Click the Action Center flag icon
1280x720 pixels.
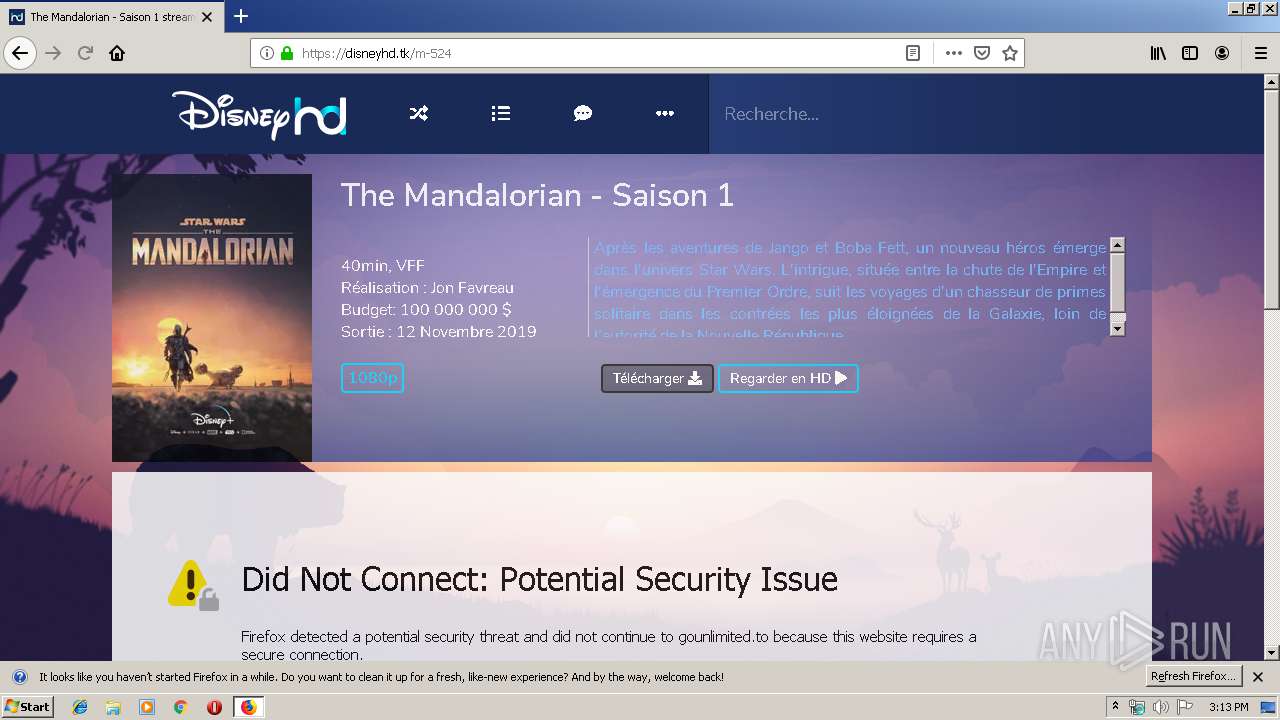pyautogui.click(x=1184, y=707)
